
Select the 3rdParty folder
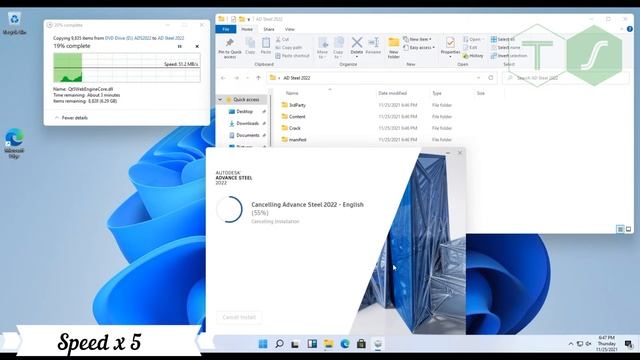(297, 105)
